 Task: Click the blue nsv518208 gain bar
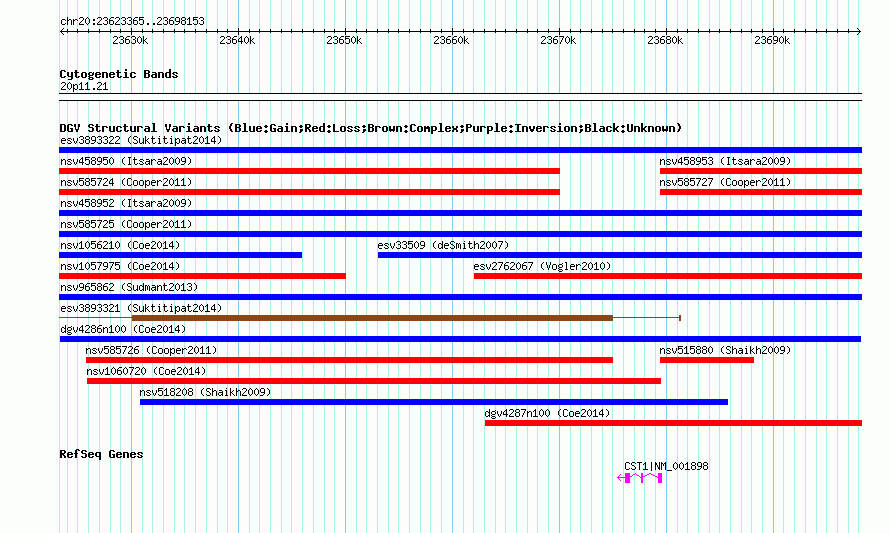tap(434, 402)
